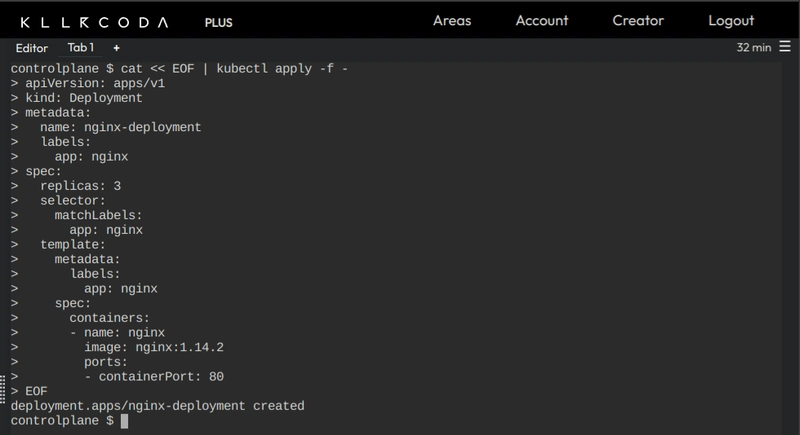Open the Account page
The height and width of the screenshot is (435, 800).
point(542,20)
